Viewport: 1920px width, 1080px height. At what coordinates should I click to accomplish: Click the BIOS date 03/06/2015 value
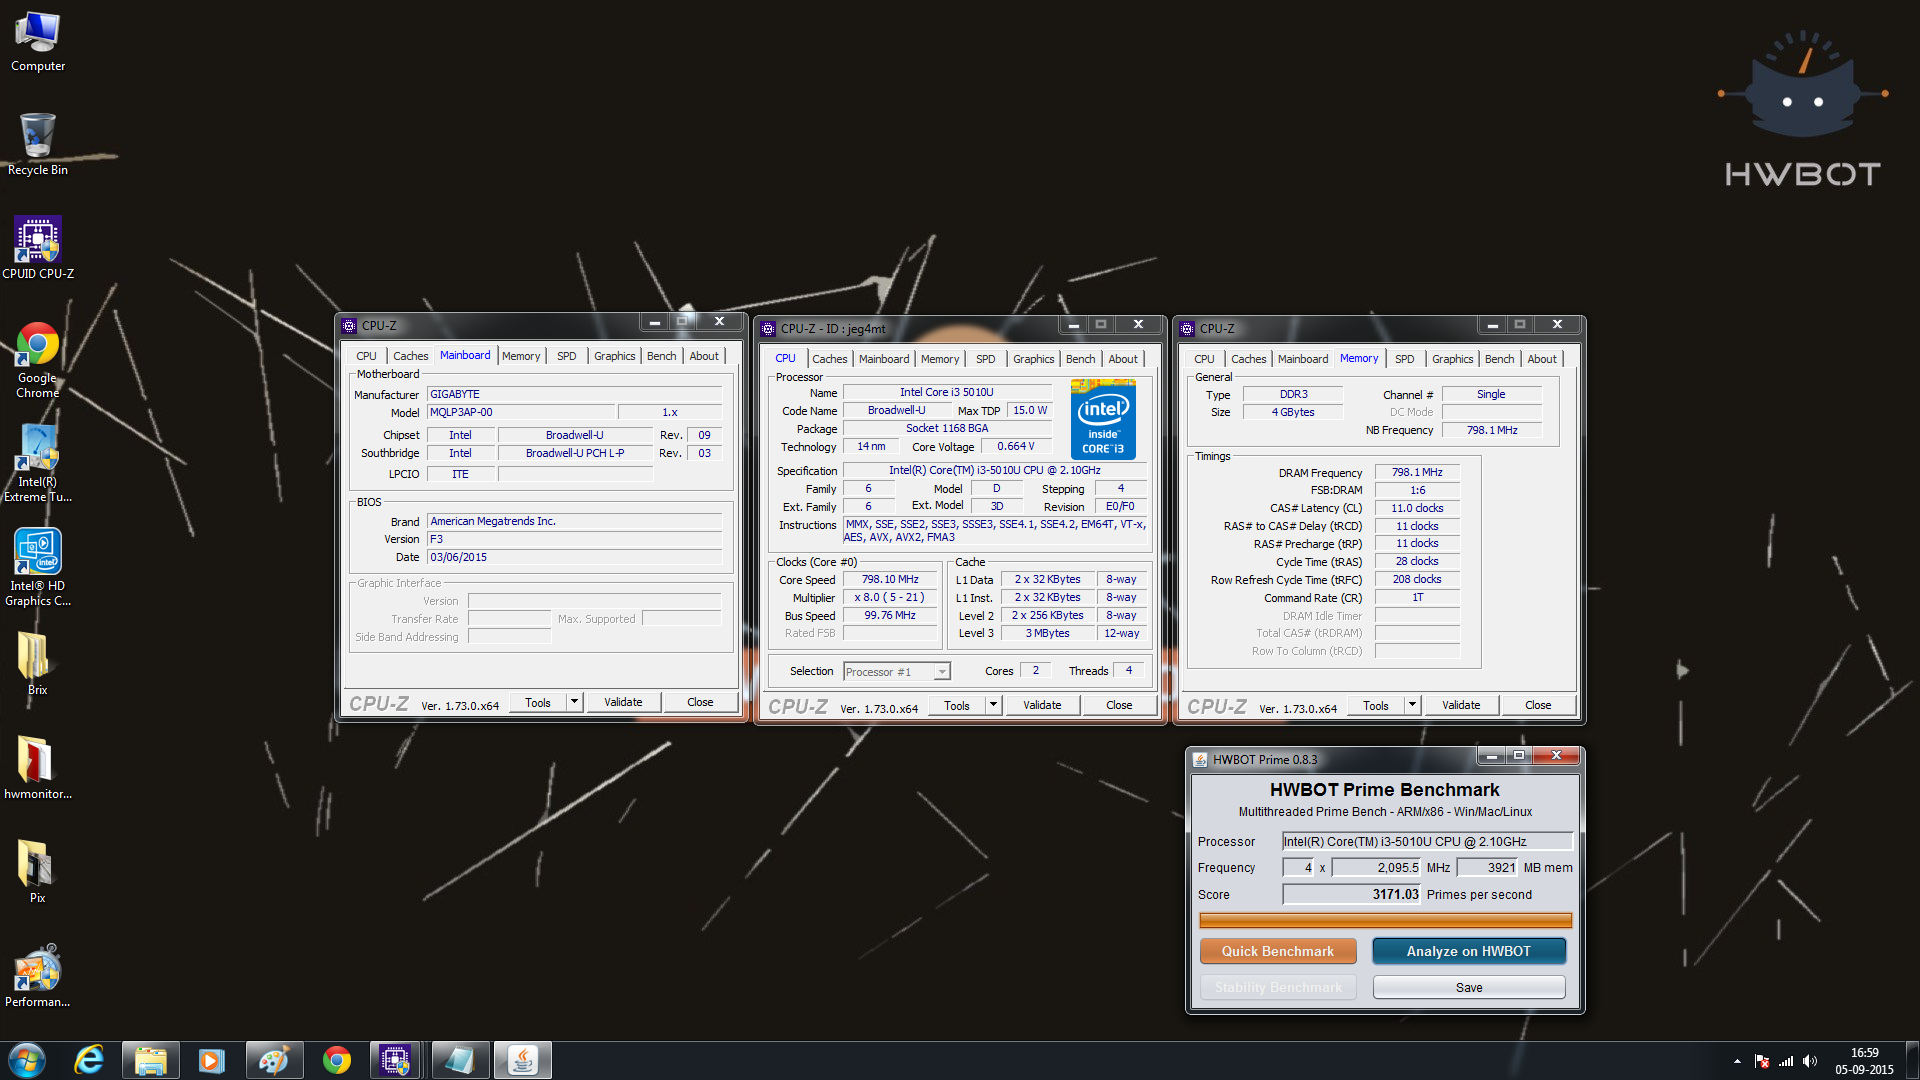click(x=574, y=557)
